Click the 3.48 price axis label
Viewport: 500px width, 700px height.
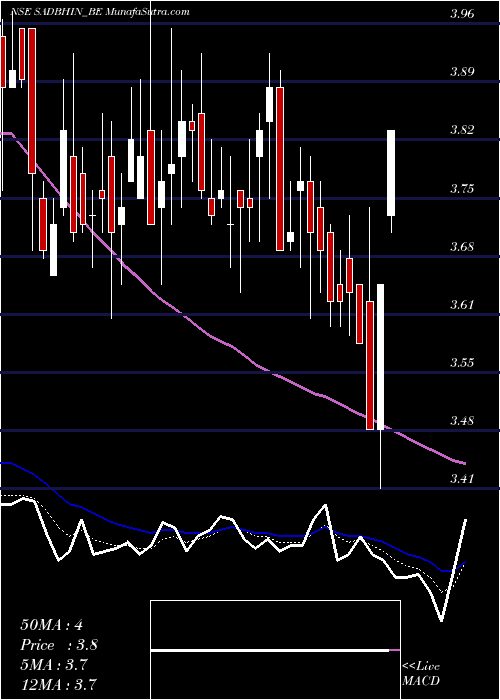point(462,421)
